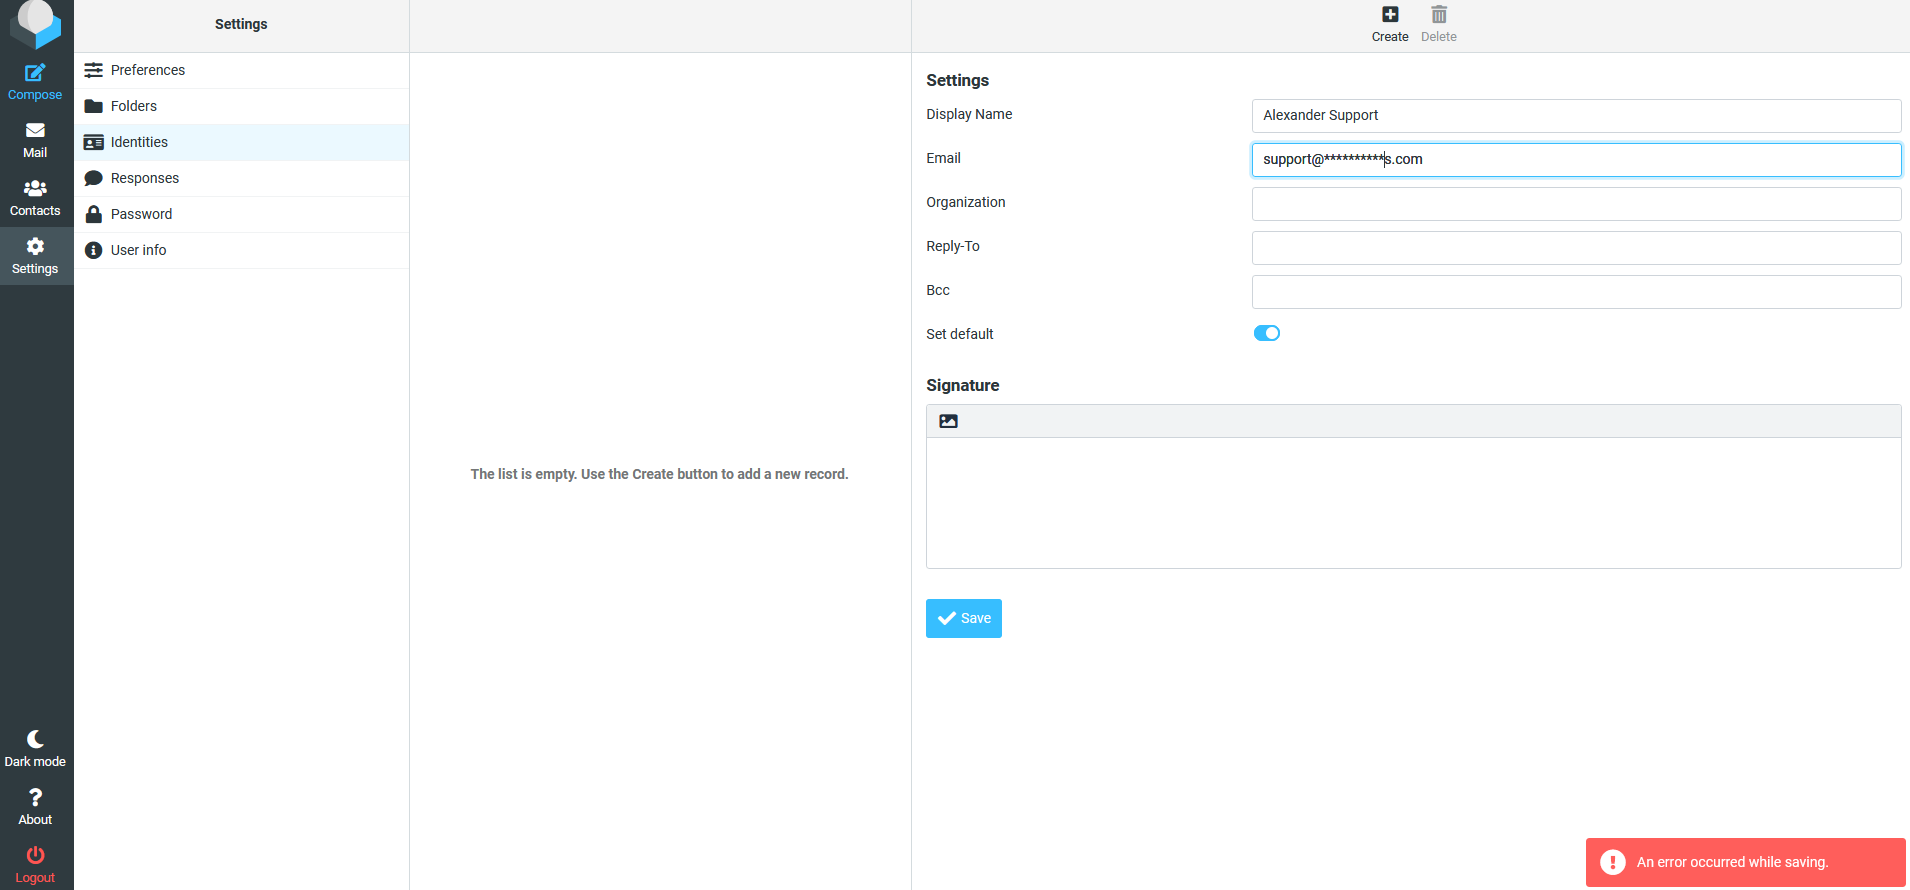Open Responses settings section
Image resolution: width=1910 pixels, height=890 pixels.
tap(145, 178)
